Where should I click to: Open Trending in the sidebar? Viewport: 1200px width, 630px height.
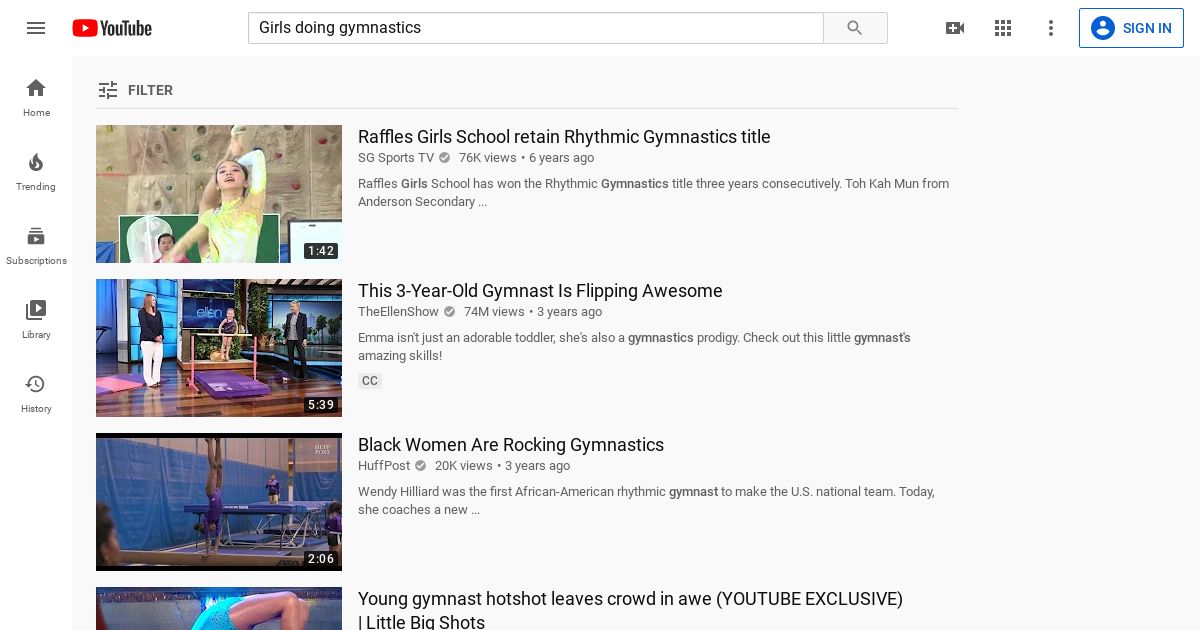pos(36,172)
